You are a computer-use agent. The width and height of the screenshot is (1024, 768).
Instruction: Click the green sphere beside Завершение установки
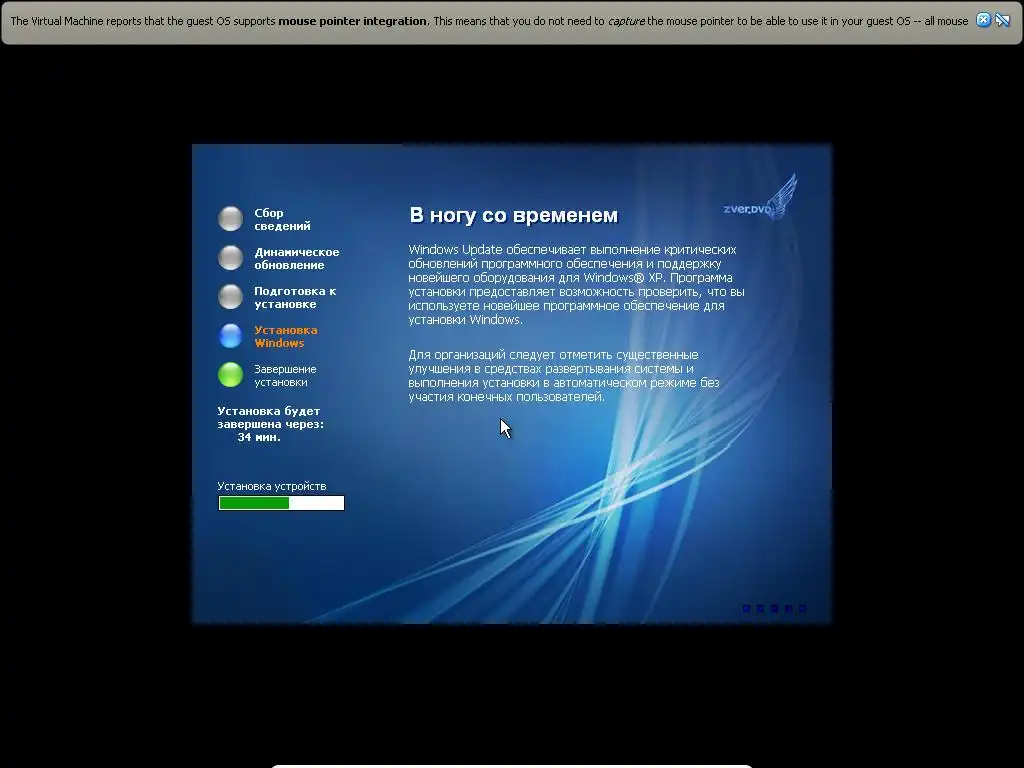(231, 375)
